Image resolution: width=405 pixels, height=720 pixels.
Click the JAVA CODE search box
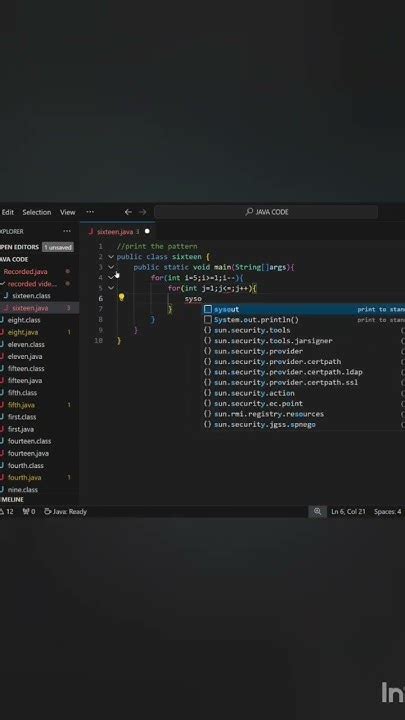(266, 212)
